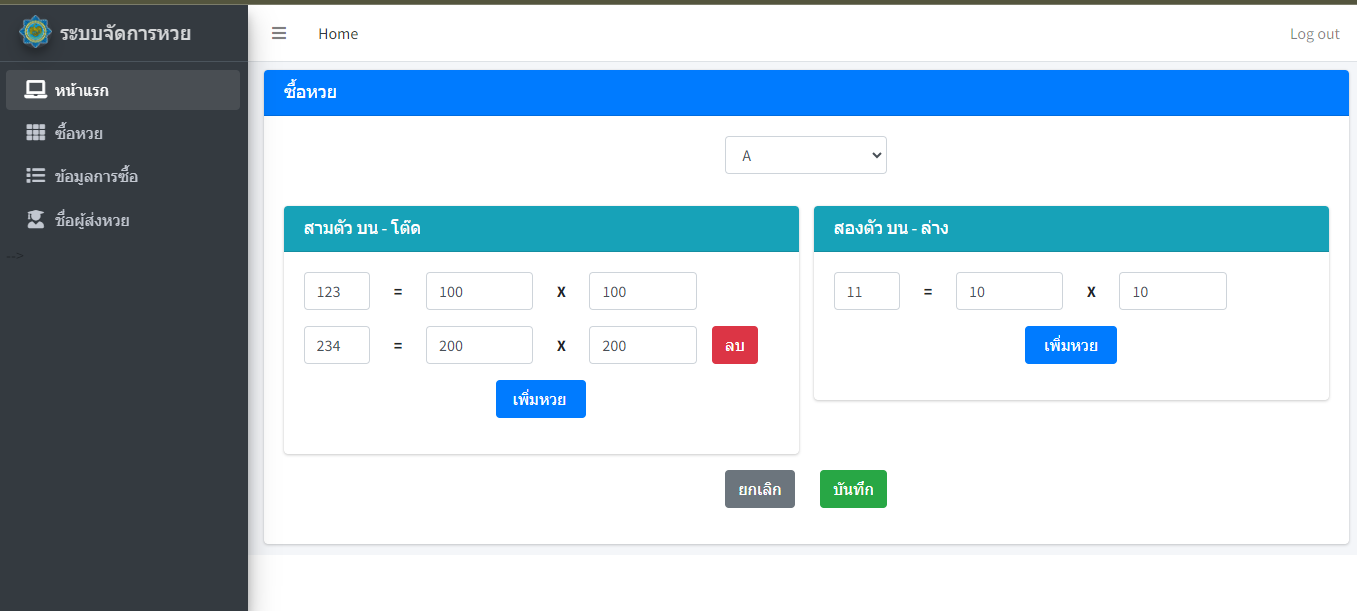Click the list icon beside ข้อมูลการซื้อ
The width and height of the screenshot is (1357, 611).
click(36, 176)
